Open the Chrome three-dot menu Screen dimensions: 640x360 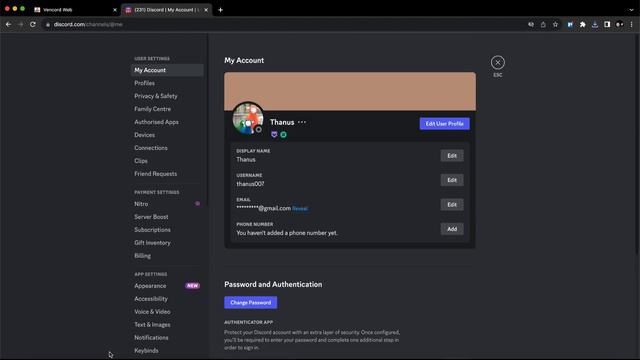click(x=631, y=24)
